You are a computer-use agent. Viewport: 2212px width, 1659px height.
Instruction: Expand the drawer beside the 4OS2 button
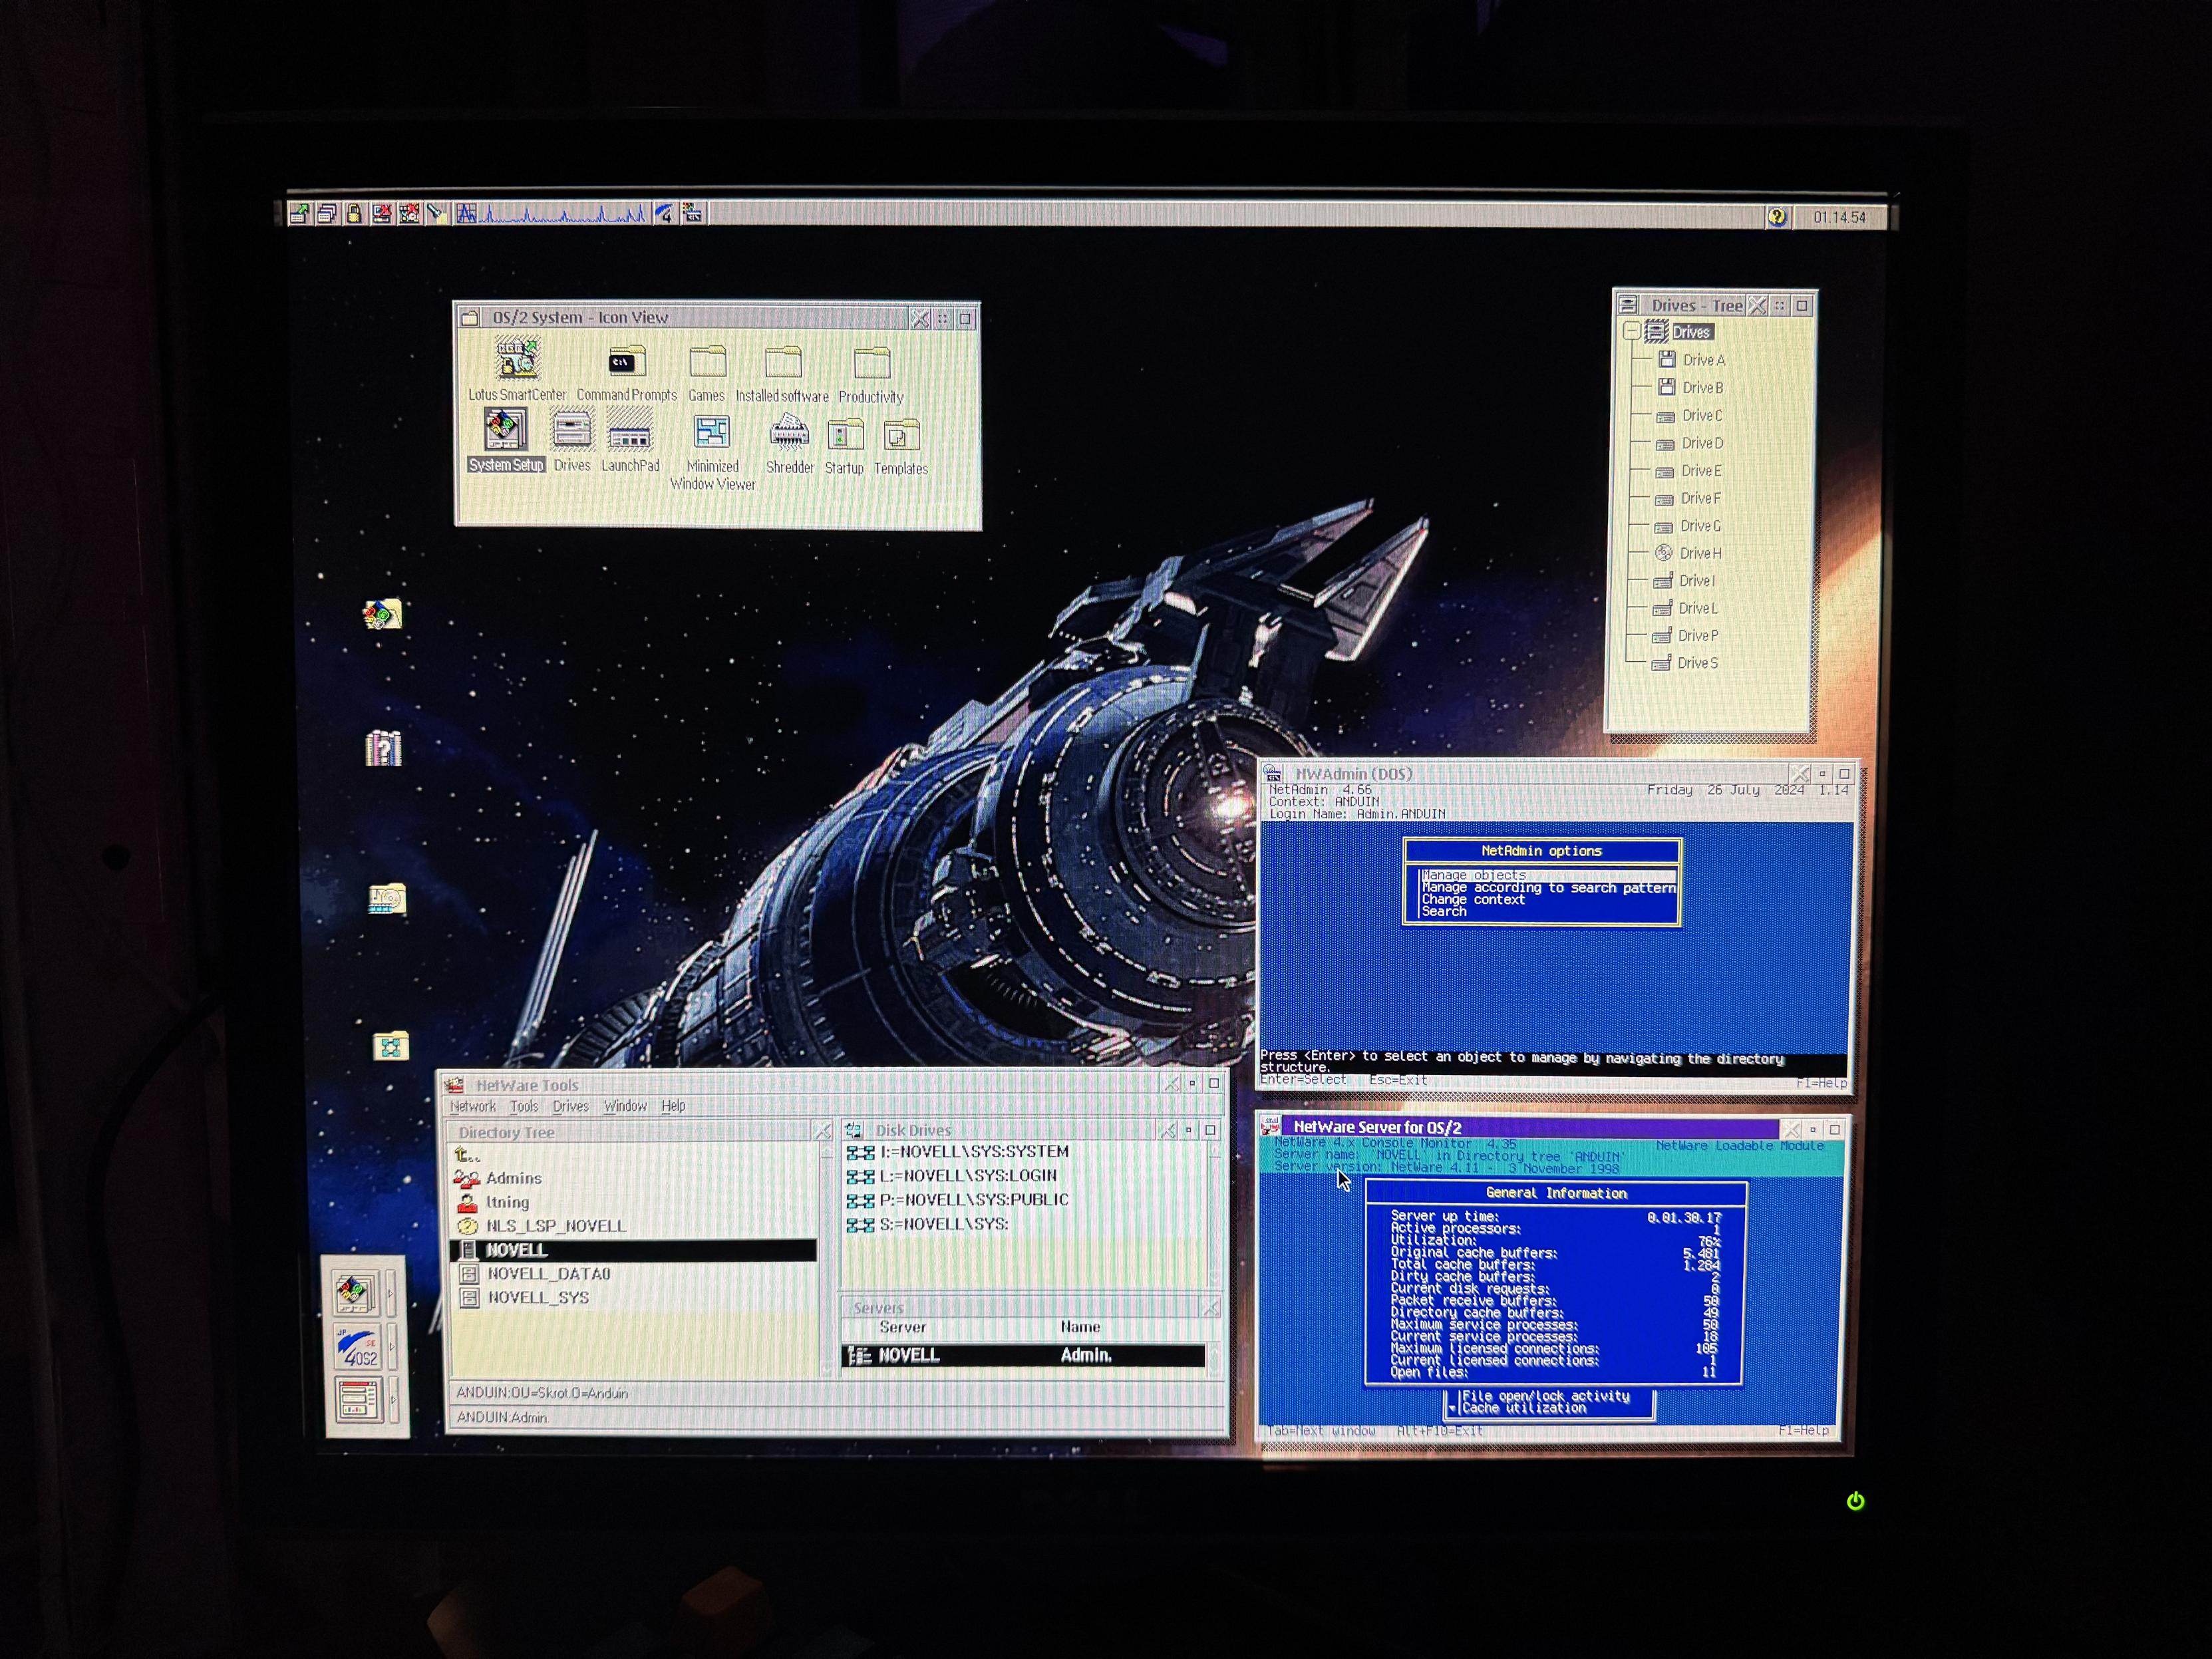(392, 1347)
